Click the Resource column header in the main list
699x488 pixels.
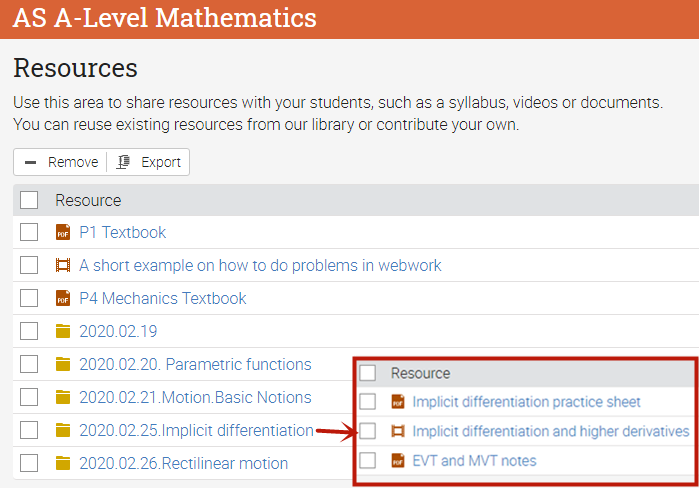tap(88, 200)
